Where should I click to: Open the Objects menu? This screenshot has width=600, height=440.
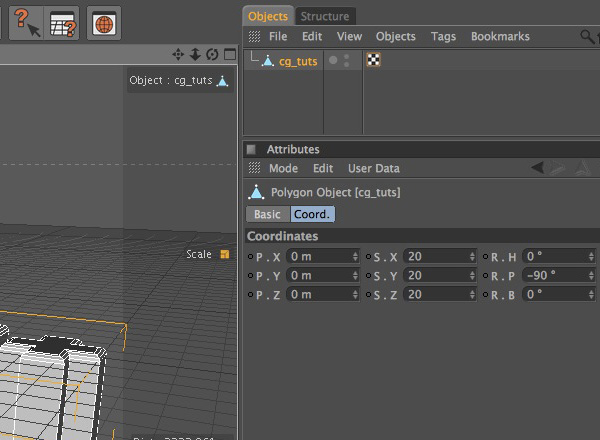(396, 36)
